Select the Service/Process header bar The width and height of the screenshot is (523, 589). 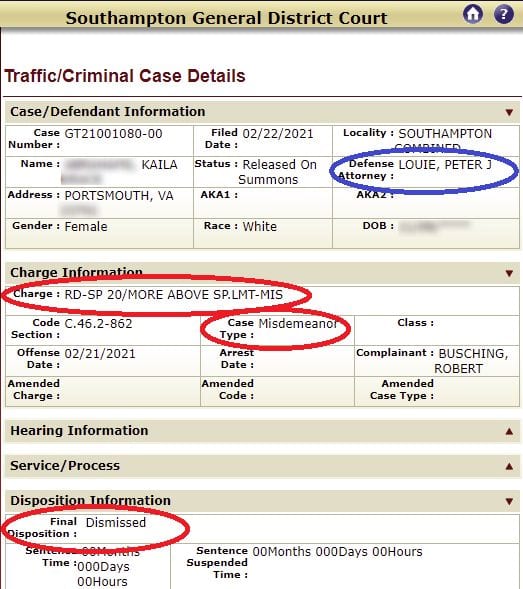click(x=262, y=466)
